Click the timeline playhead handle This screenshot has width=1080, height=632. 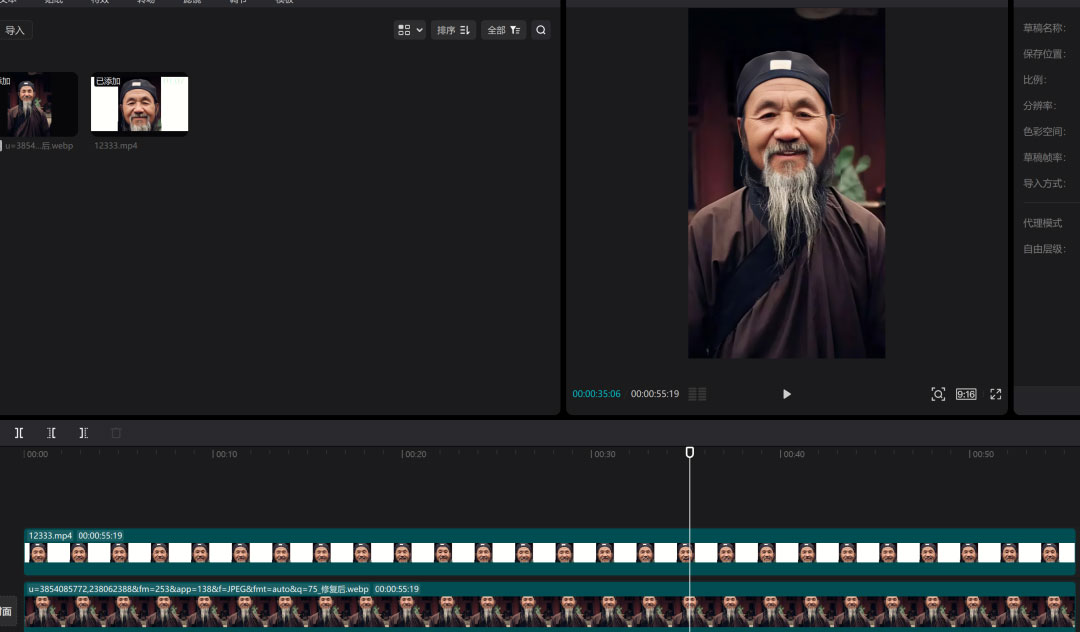[x=689, y=452]
